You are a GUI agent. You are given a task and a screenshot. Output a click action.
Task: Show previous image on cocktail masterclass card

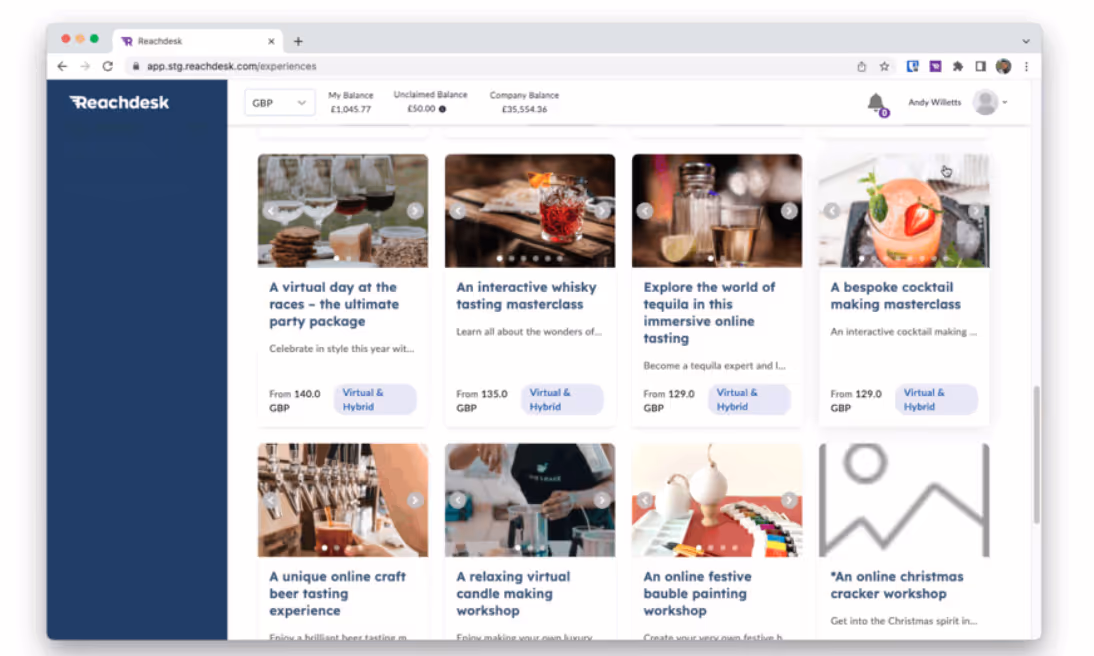click(832, 211)
